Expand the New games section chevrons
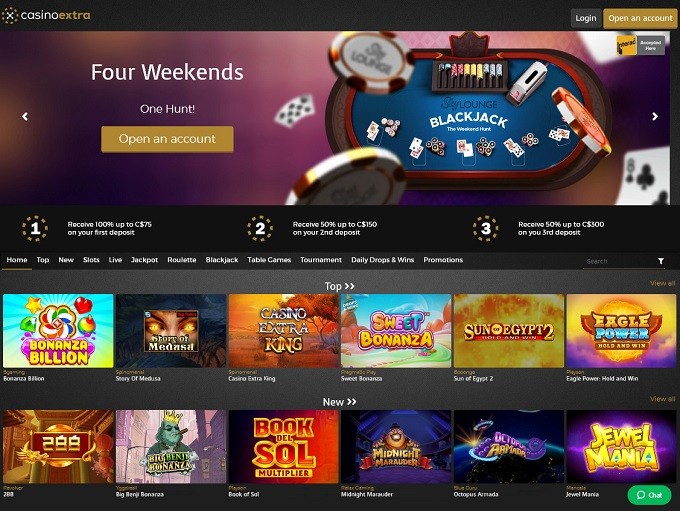This screenshot has height=511, width=680. pyautogui.click(x=351, y=402)
